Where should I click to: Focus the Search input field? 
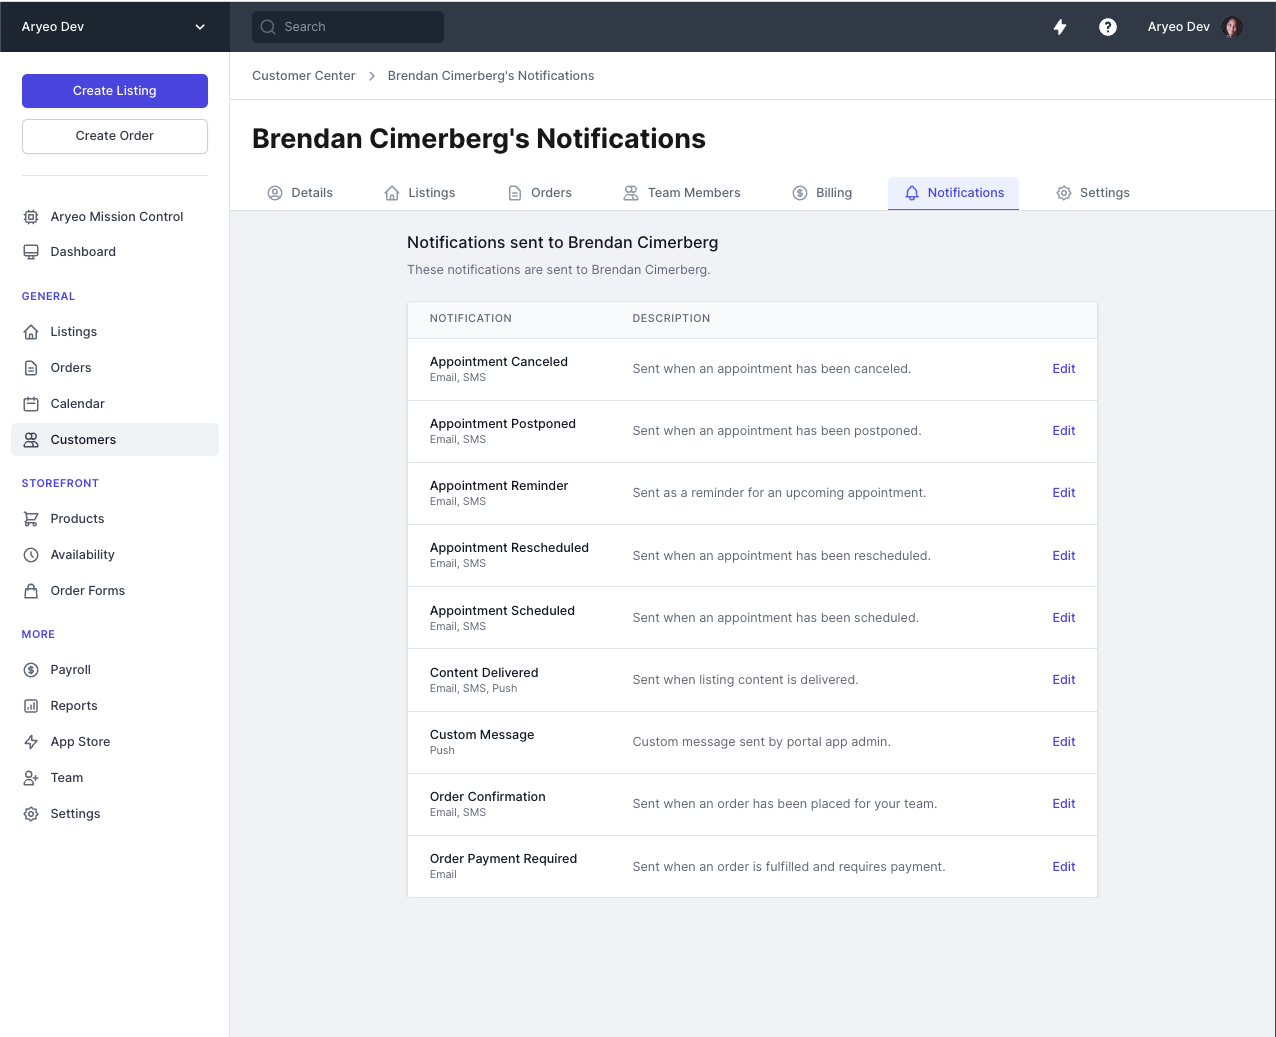348,27
